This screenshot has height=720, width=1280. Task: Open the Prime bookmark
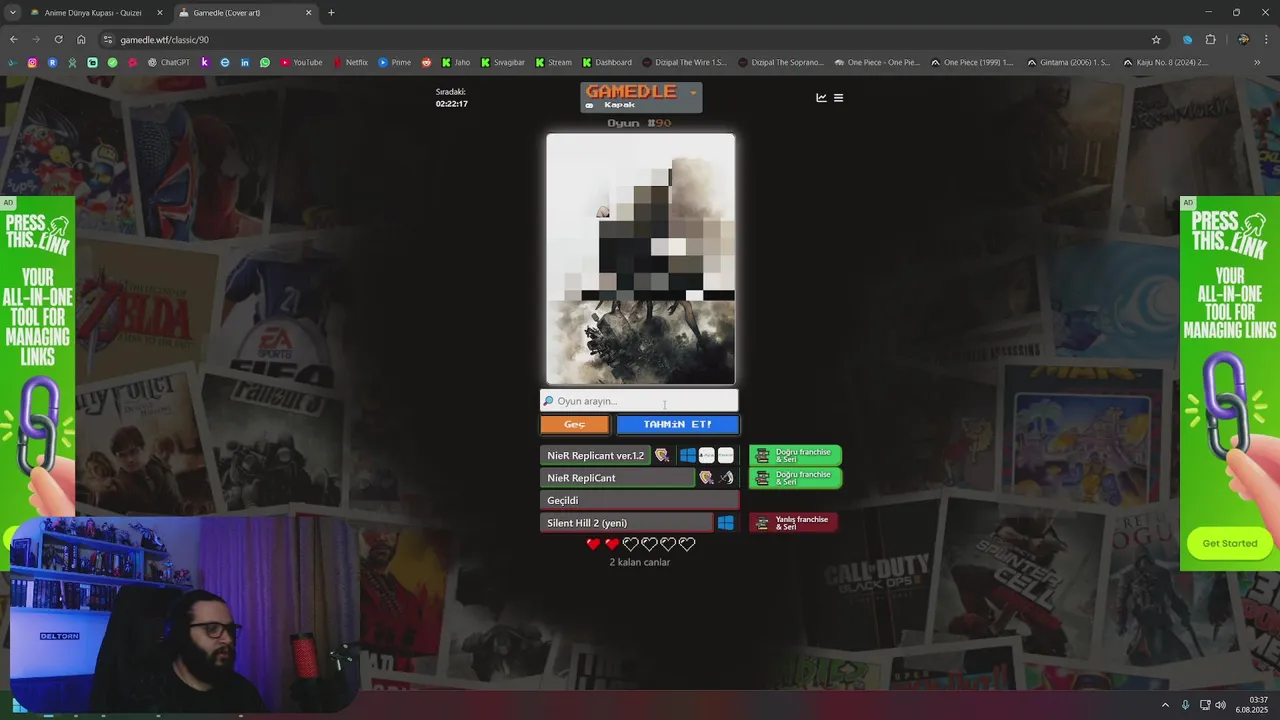[x=394, y=62]
